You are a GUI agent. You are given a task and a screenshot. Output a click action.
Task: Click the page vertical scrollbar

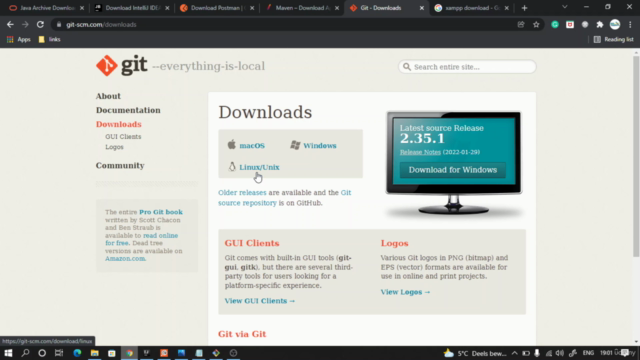[636, 157]
